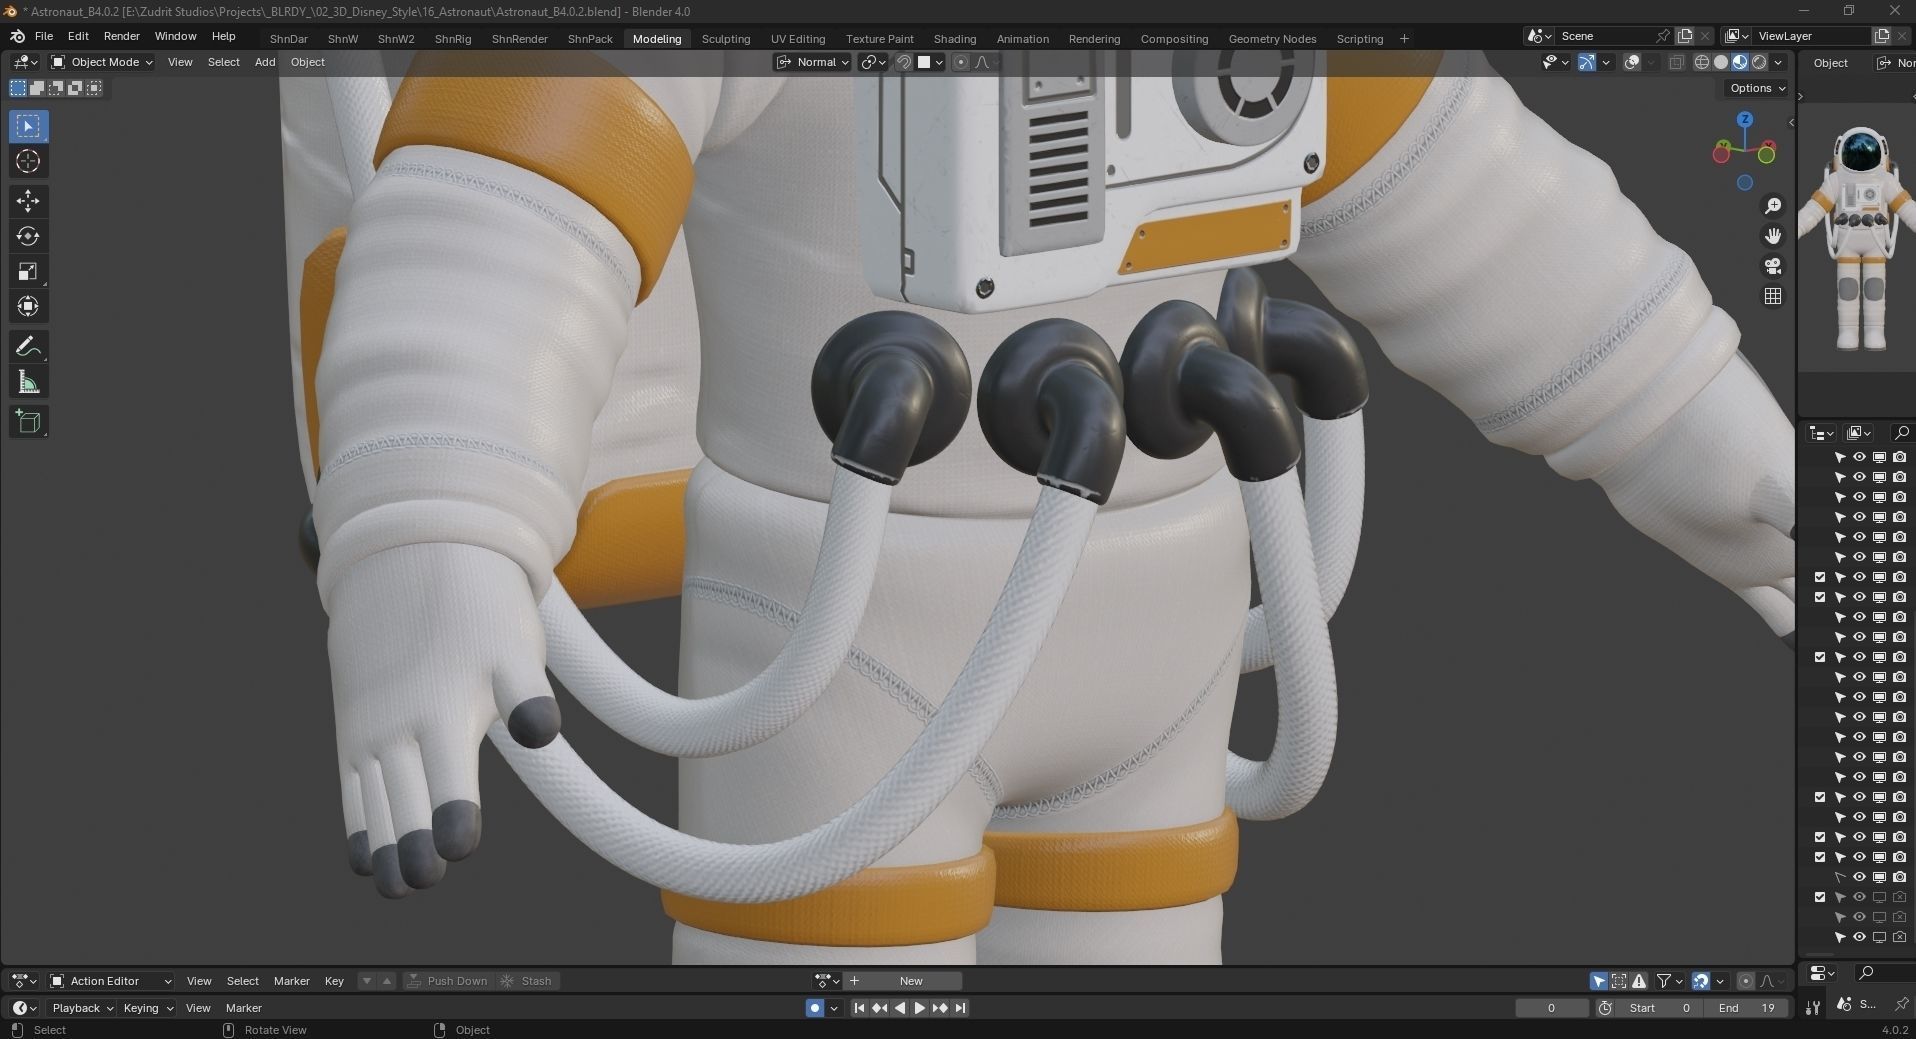The height and width of the screenshot is (1039, 1916).
Task: Select the Transform tool
Action: click(28, 306)
